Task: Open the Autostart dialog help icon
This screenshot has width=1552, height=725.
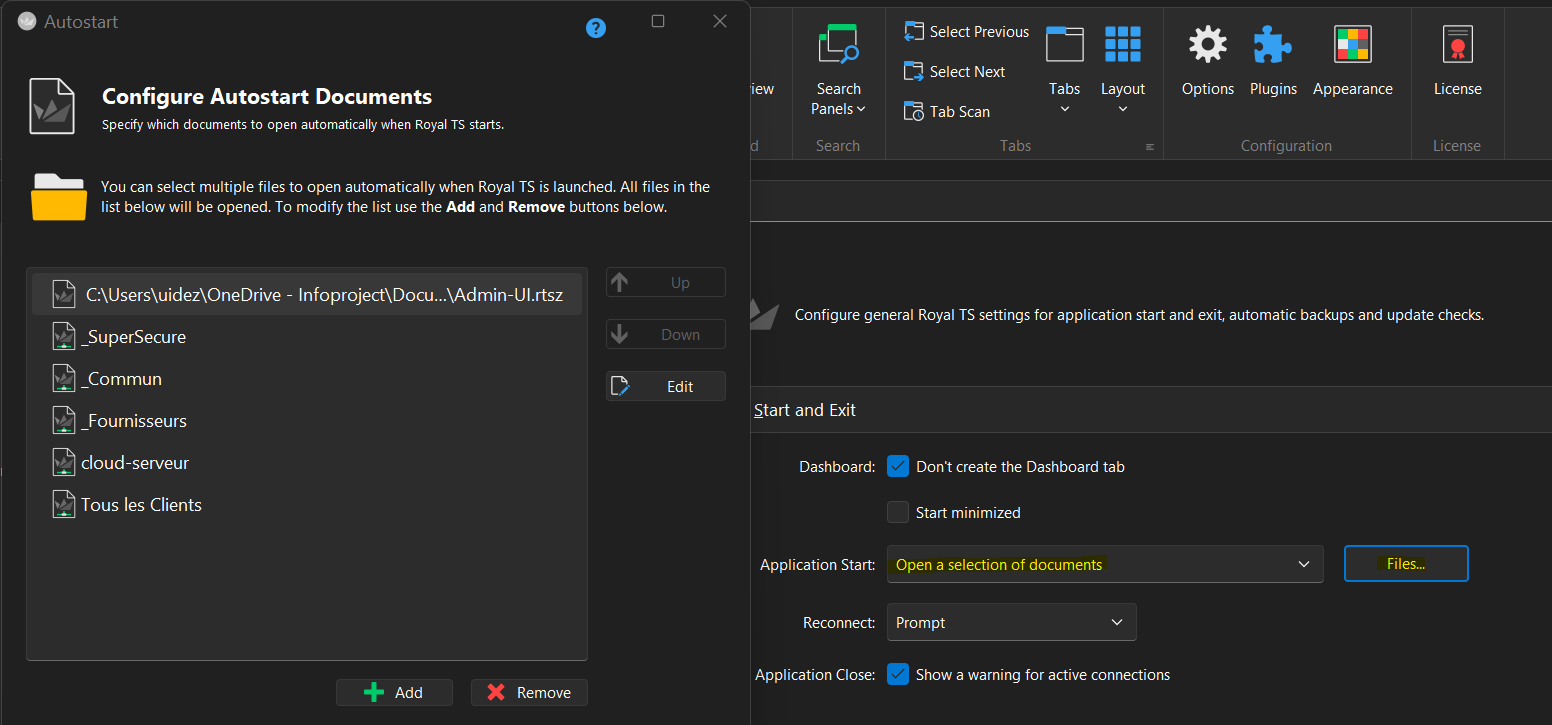Action: [596, 28]
